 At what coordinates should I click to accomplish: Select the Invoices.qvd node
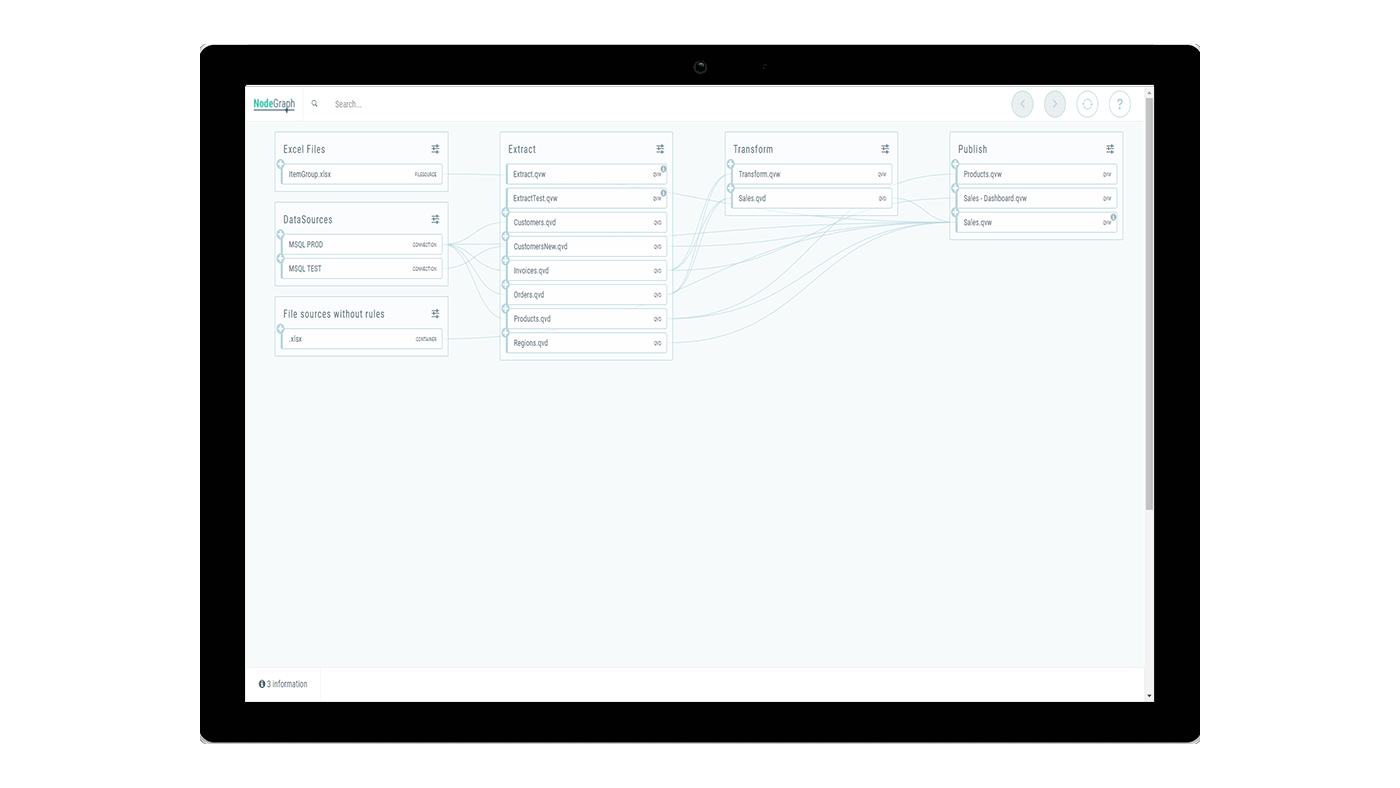(x=586, y=270)
